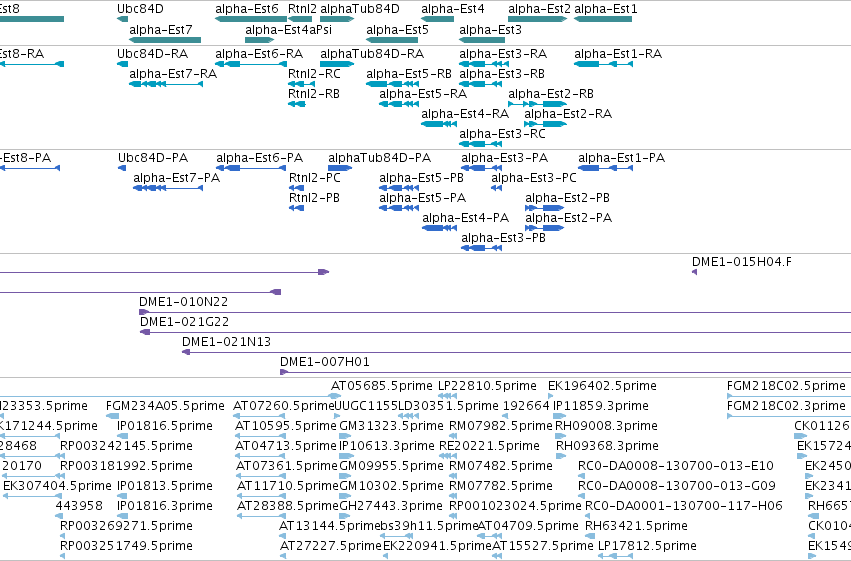Select protein alpha-Est4-PA
Image resolution: width=851 pixels, height=561 pixels.
click(465, 218)
